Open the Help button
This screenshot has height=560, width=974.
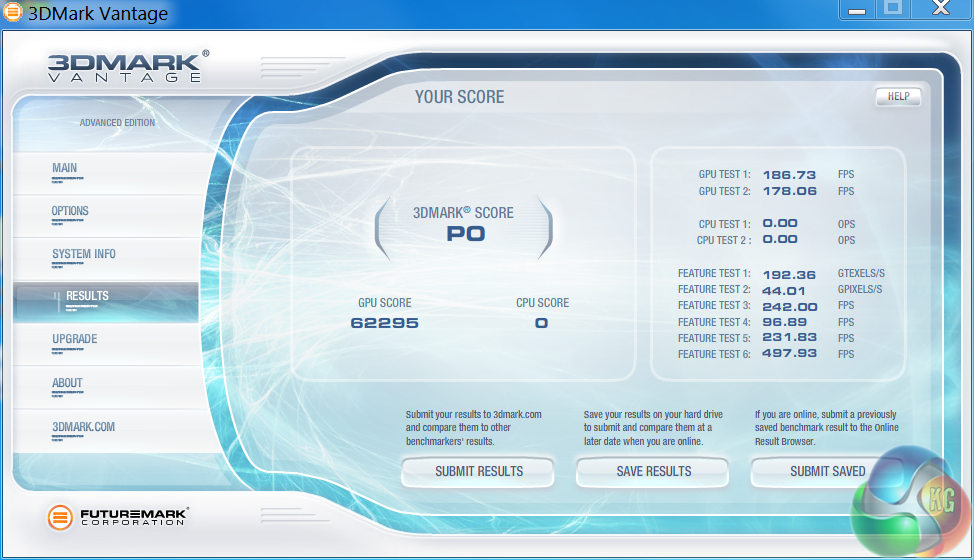click(898, 96)
